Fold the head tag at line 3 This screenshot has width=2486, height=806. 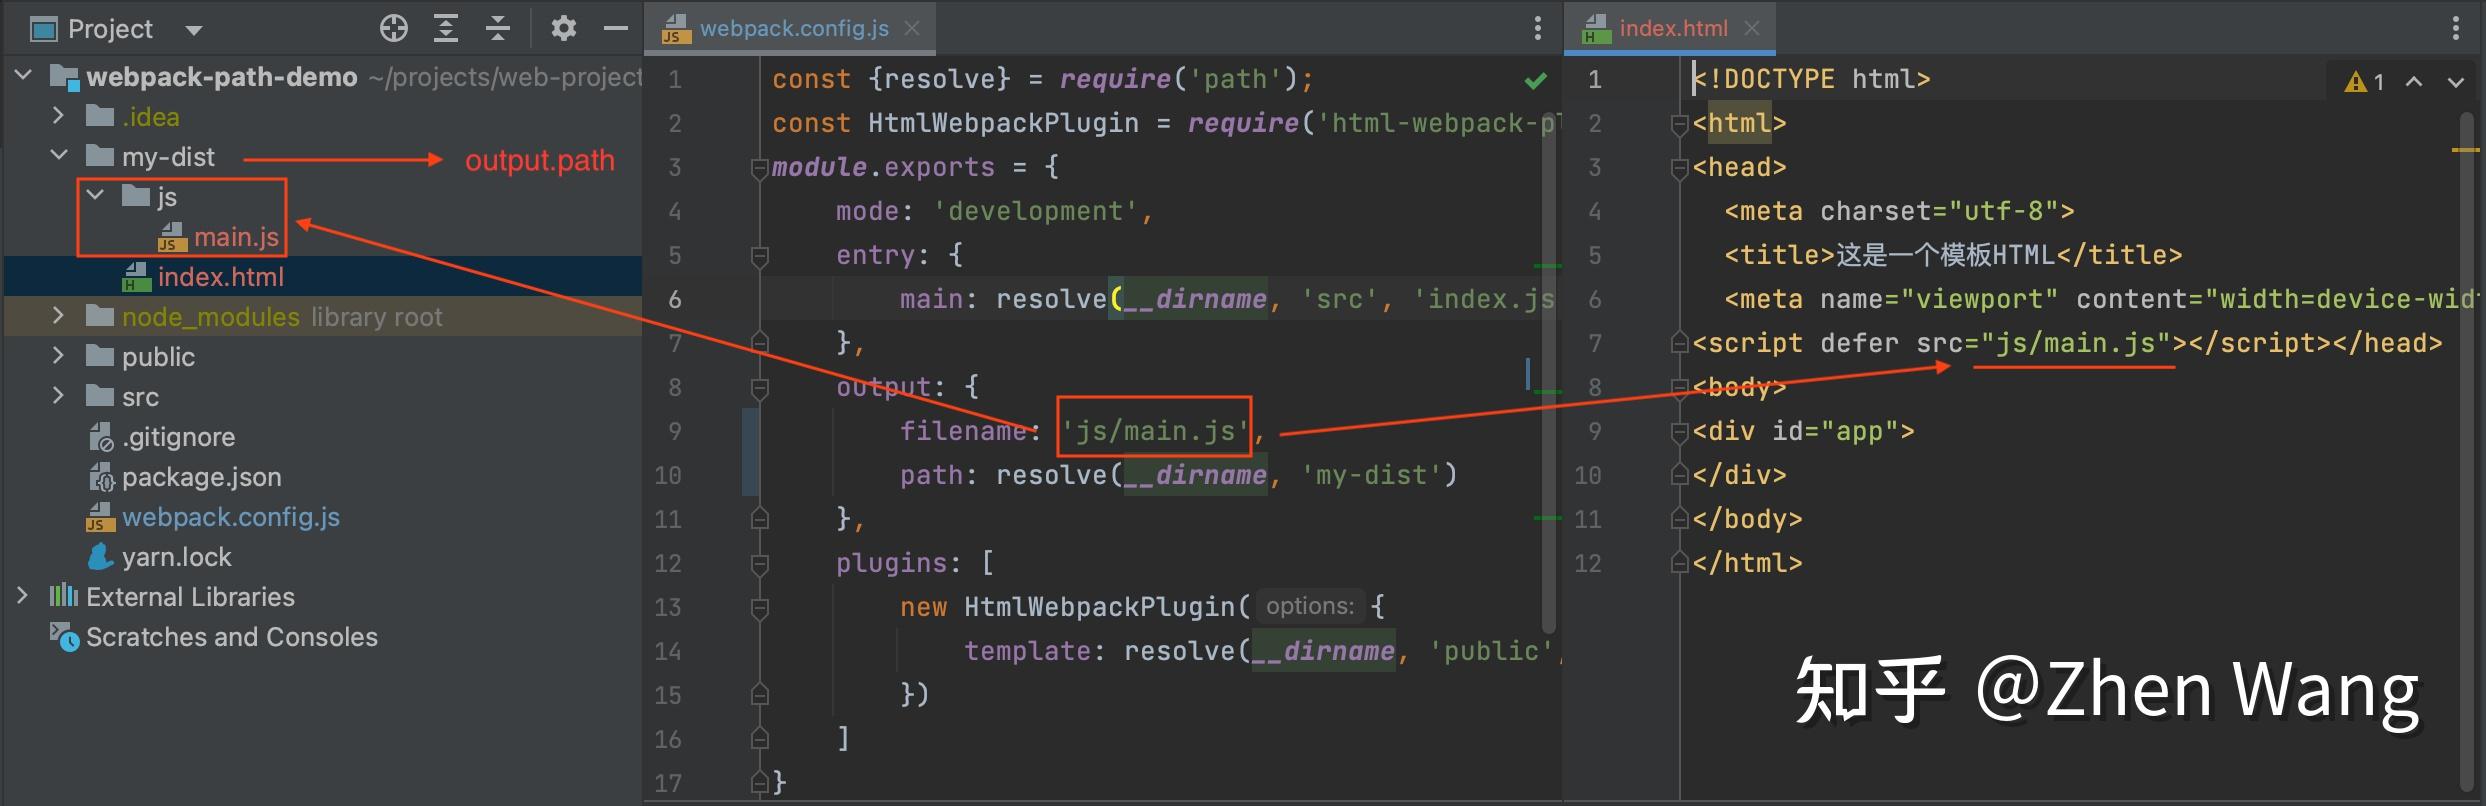[1680, 168]
